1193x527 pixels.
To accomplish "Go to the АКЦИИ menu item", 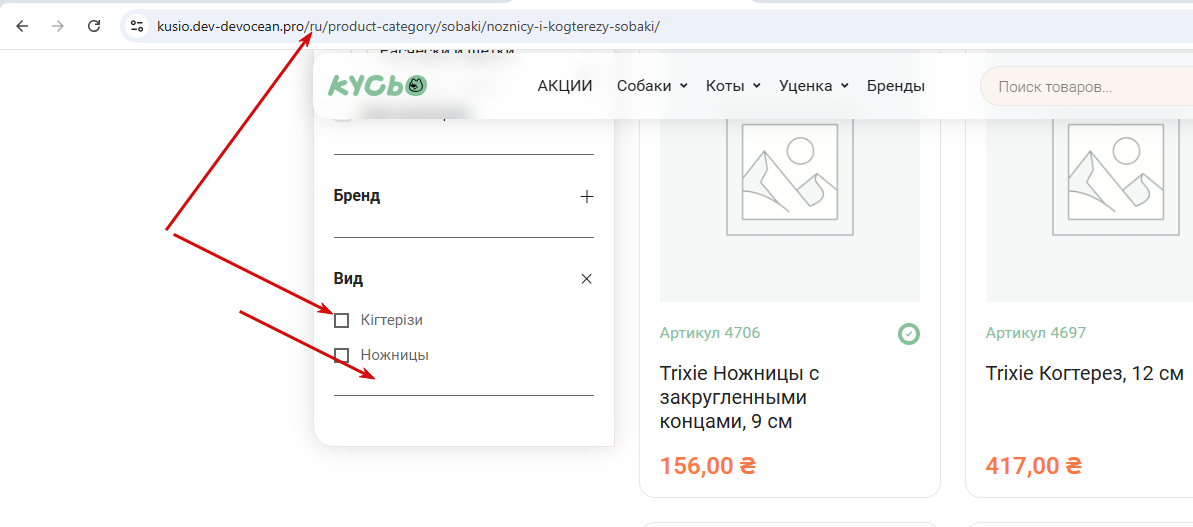I will tap(565, 86).
